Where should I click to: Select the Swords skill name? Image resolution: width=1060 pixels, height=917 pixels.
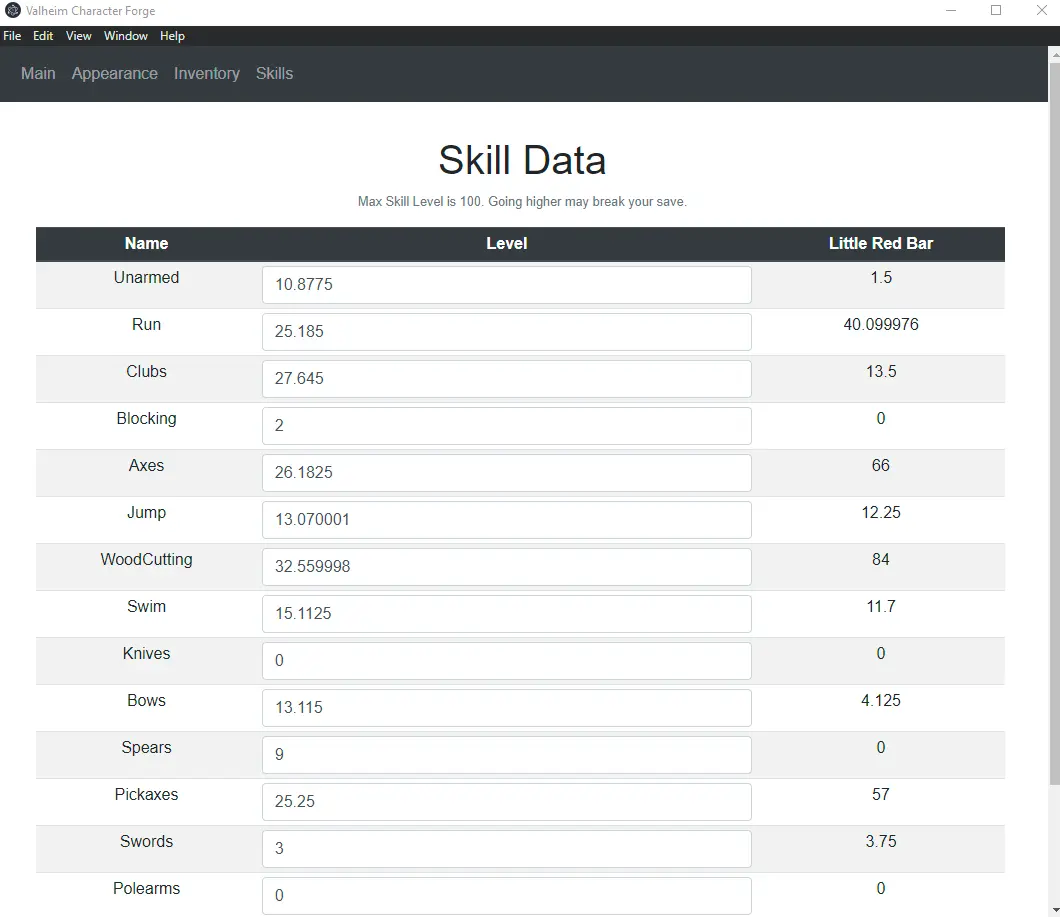pyautogui.click(x=147, y=841)
